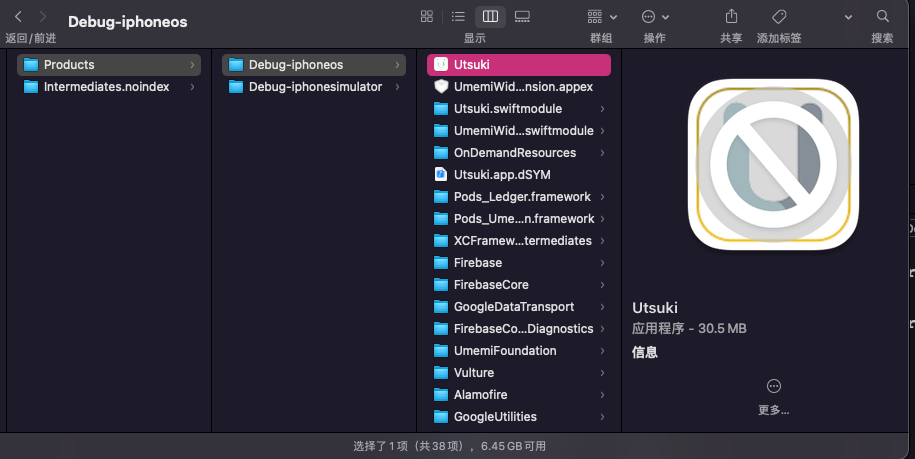
Task: Switch to column view
Action: (490, 16)
